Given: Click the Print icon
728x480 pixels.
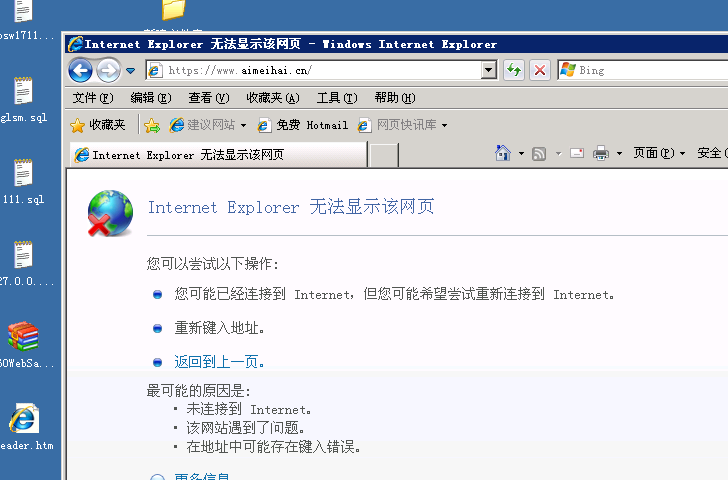Looking at the screenshot, I should coord(601,153).
